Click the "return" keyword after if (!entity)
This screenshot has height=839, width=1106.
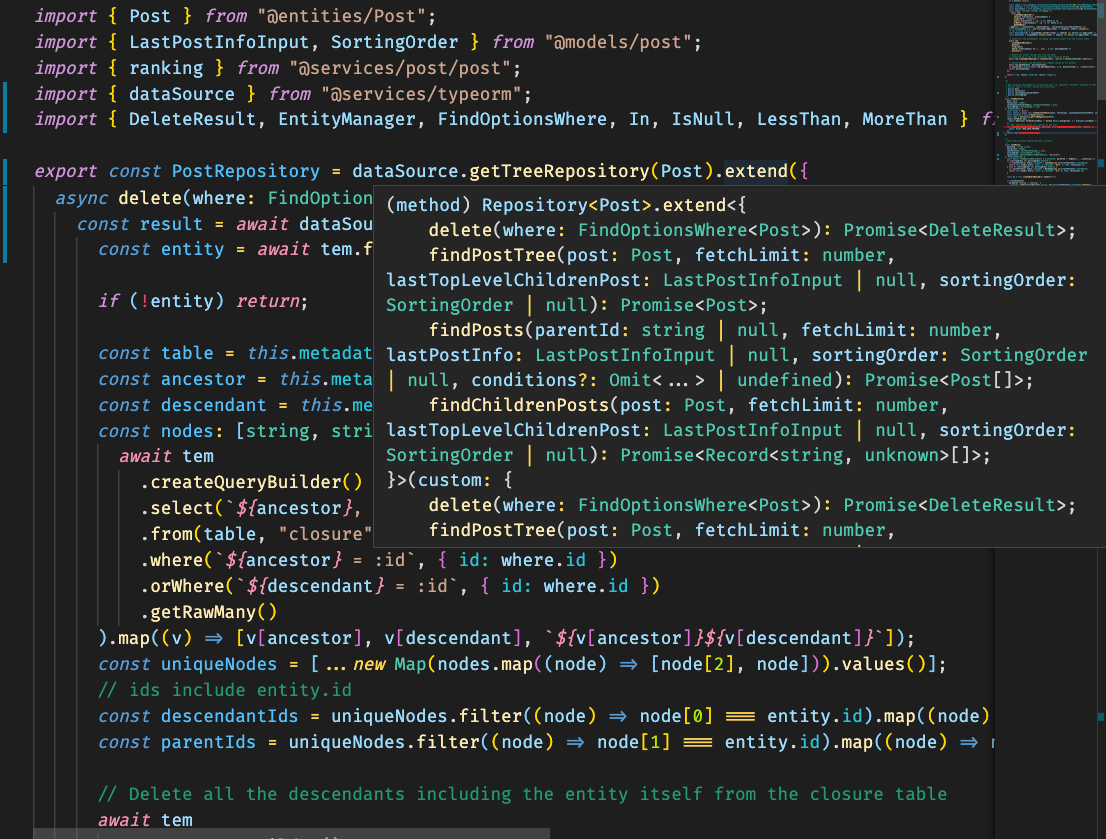pyautogui.click(x=267, y=301)
